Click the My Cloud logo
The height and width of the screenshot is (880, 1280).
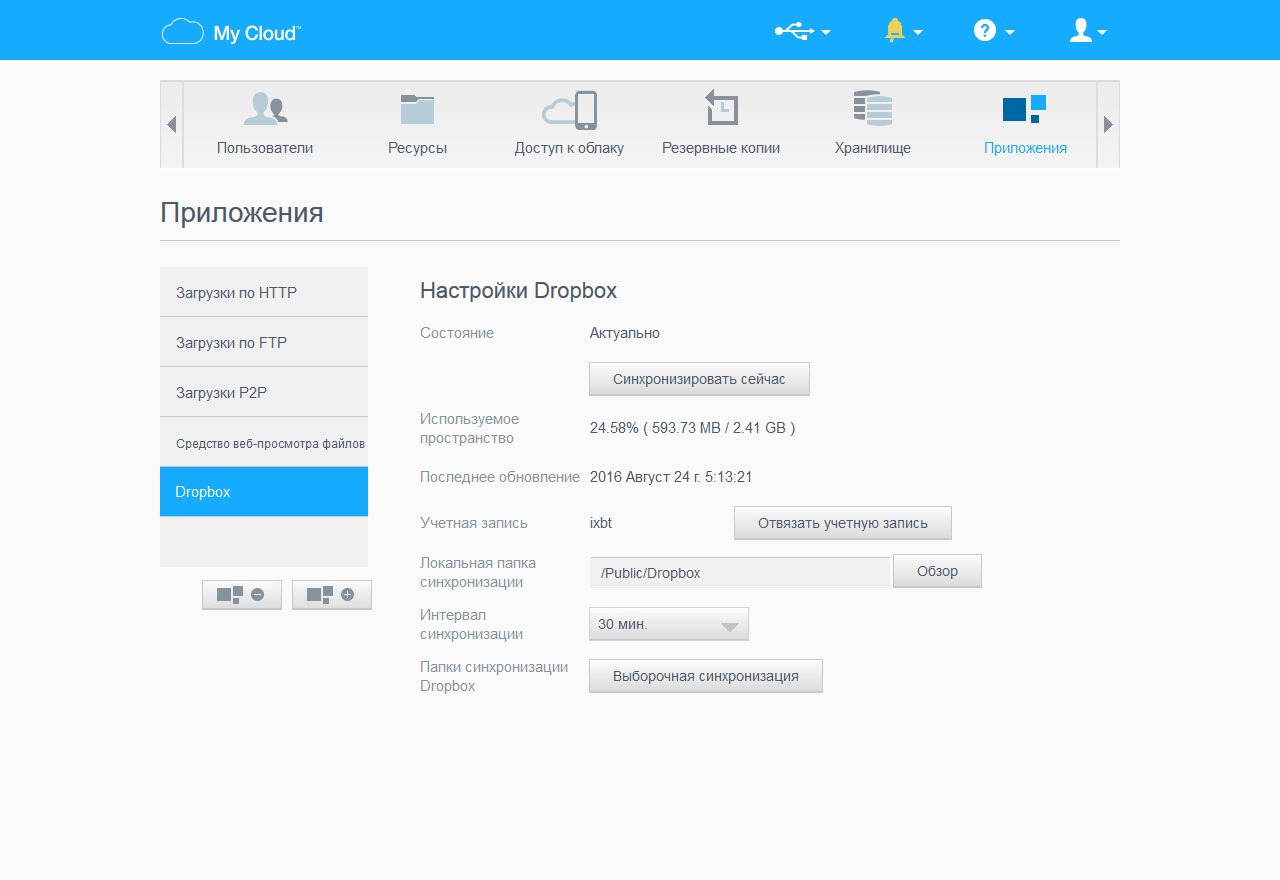tap(231, 32)
